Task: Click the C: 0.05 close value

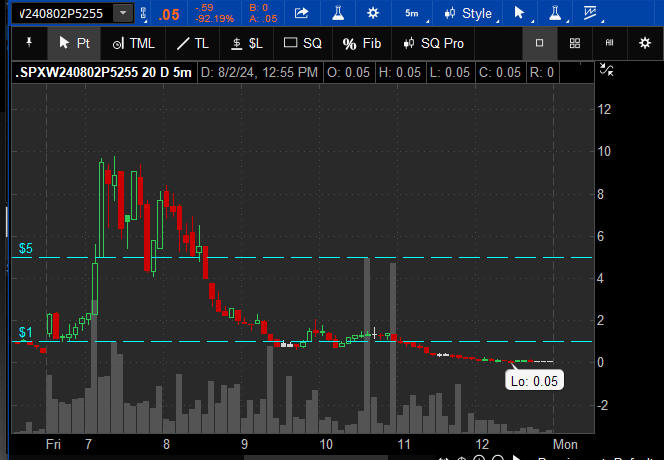Action: 500,72
